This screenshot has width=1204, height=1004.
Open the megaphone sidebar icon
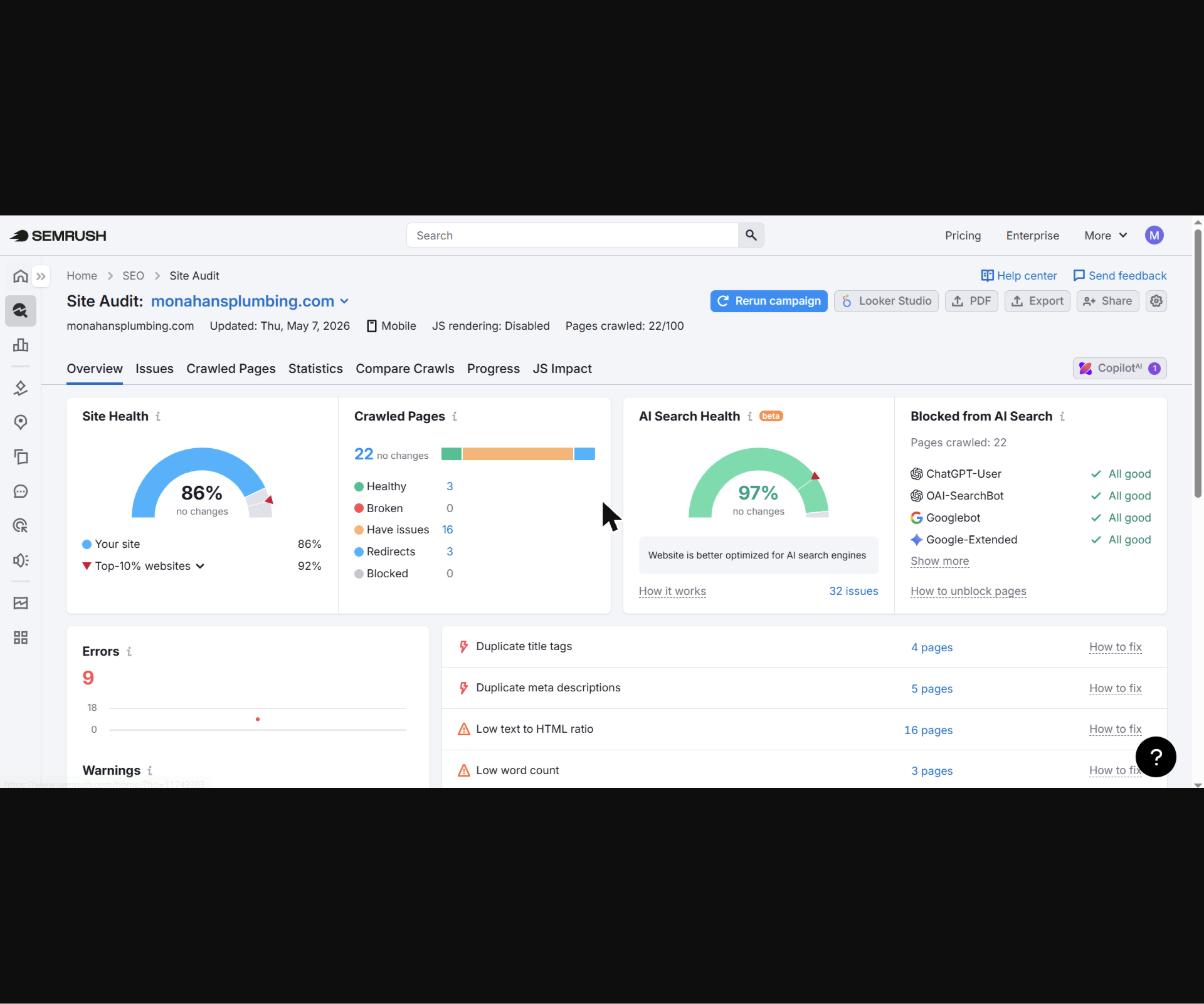point(20,560)
